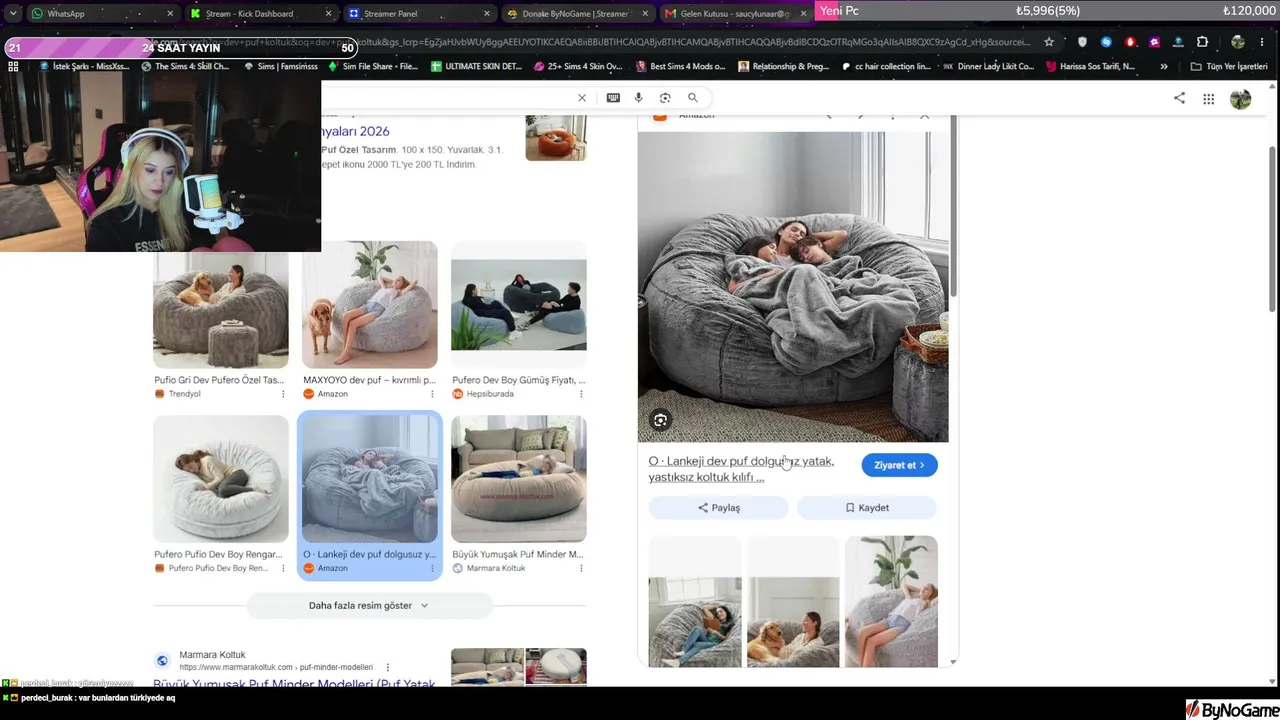Close the image preview panel
This screenshot has width=1280, height=720.
click(924, 116)
